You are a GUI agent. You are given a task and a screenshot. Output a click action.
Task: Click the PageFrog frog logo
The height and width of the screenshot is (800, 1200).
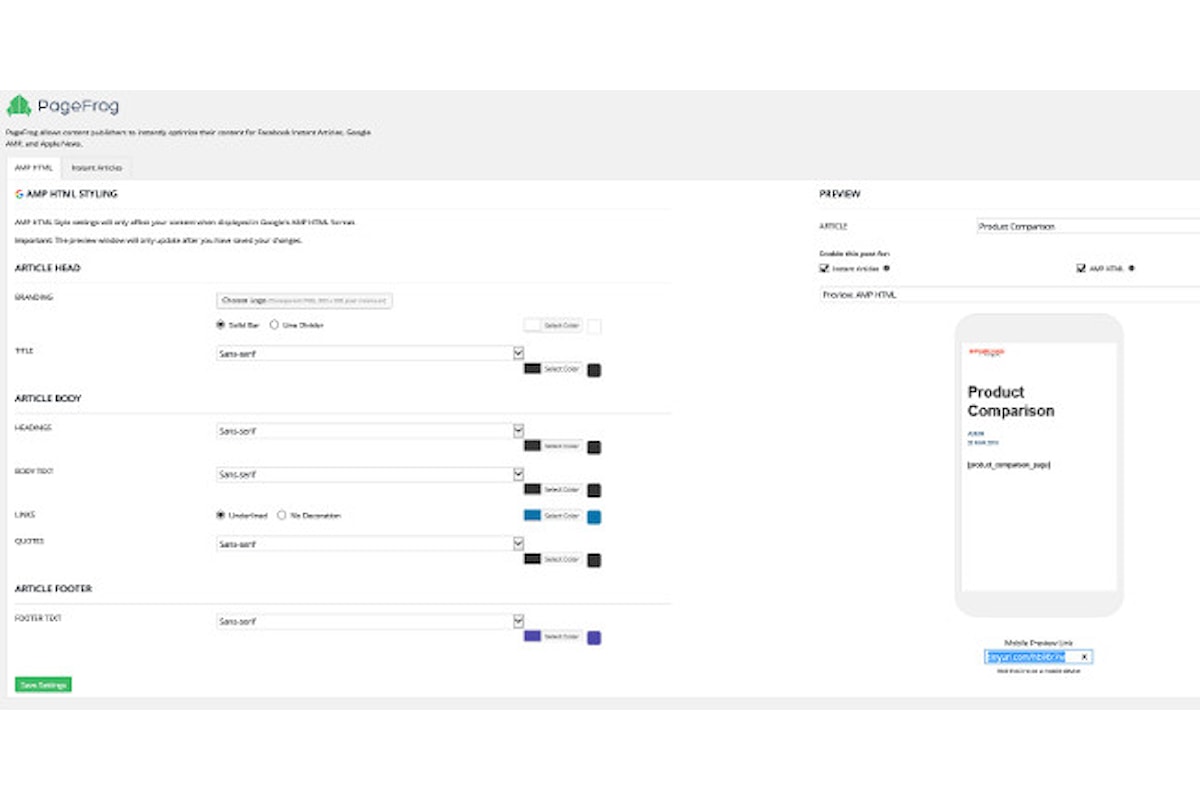click(19, 106)
